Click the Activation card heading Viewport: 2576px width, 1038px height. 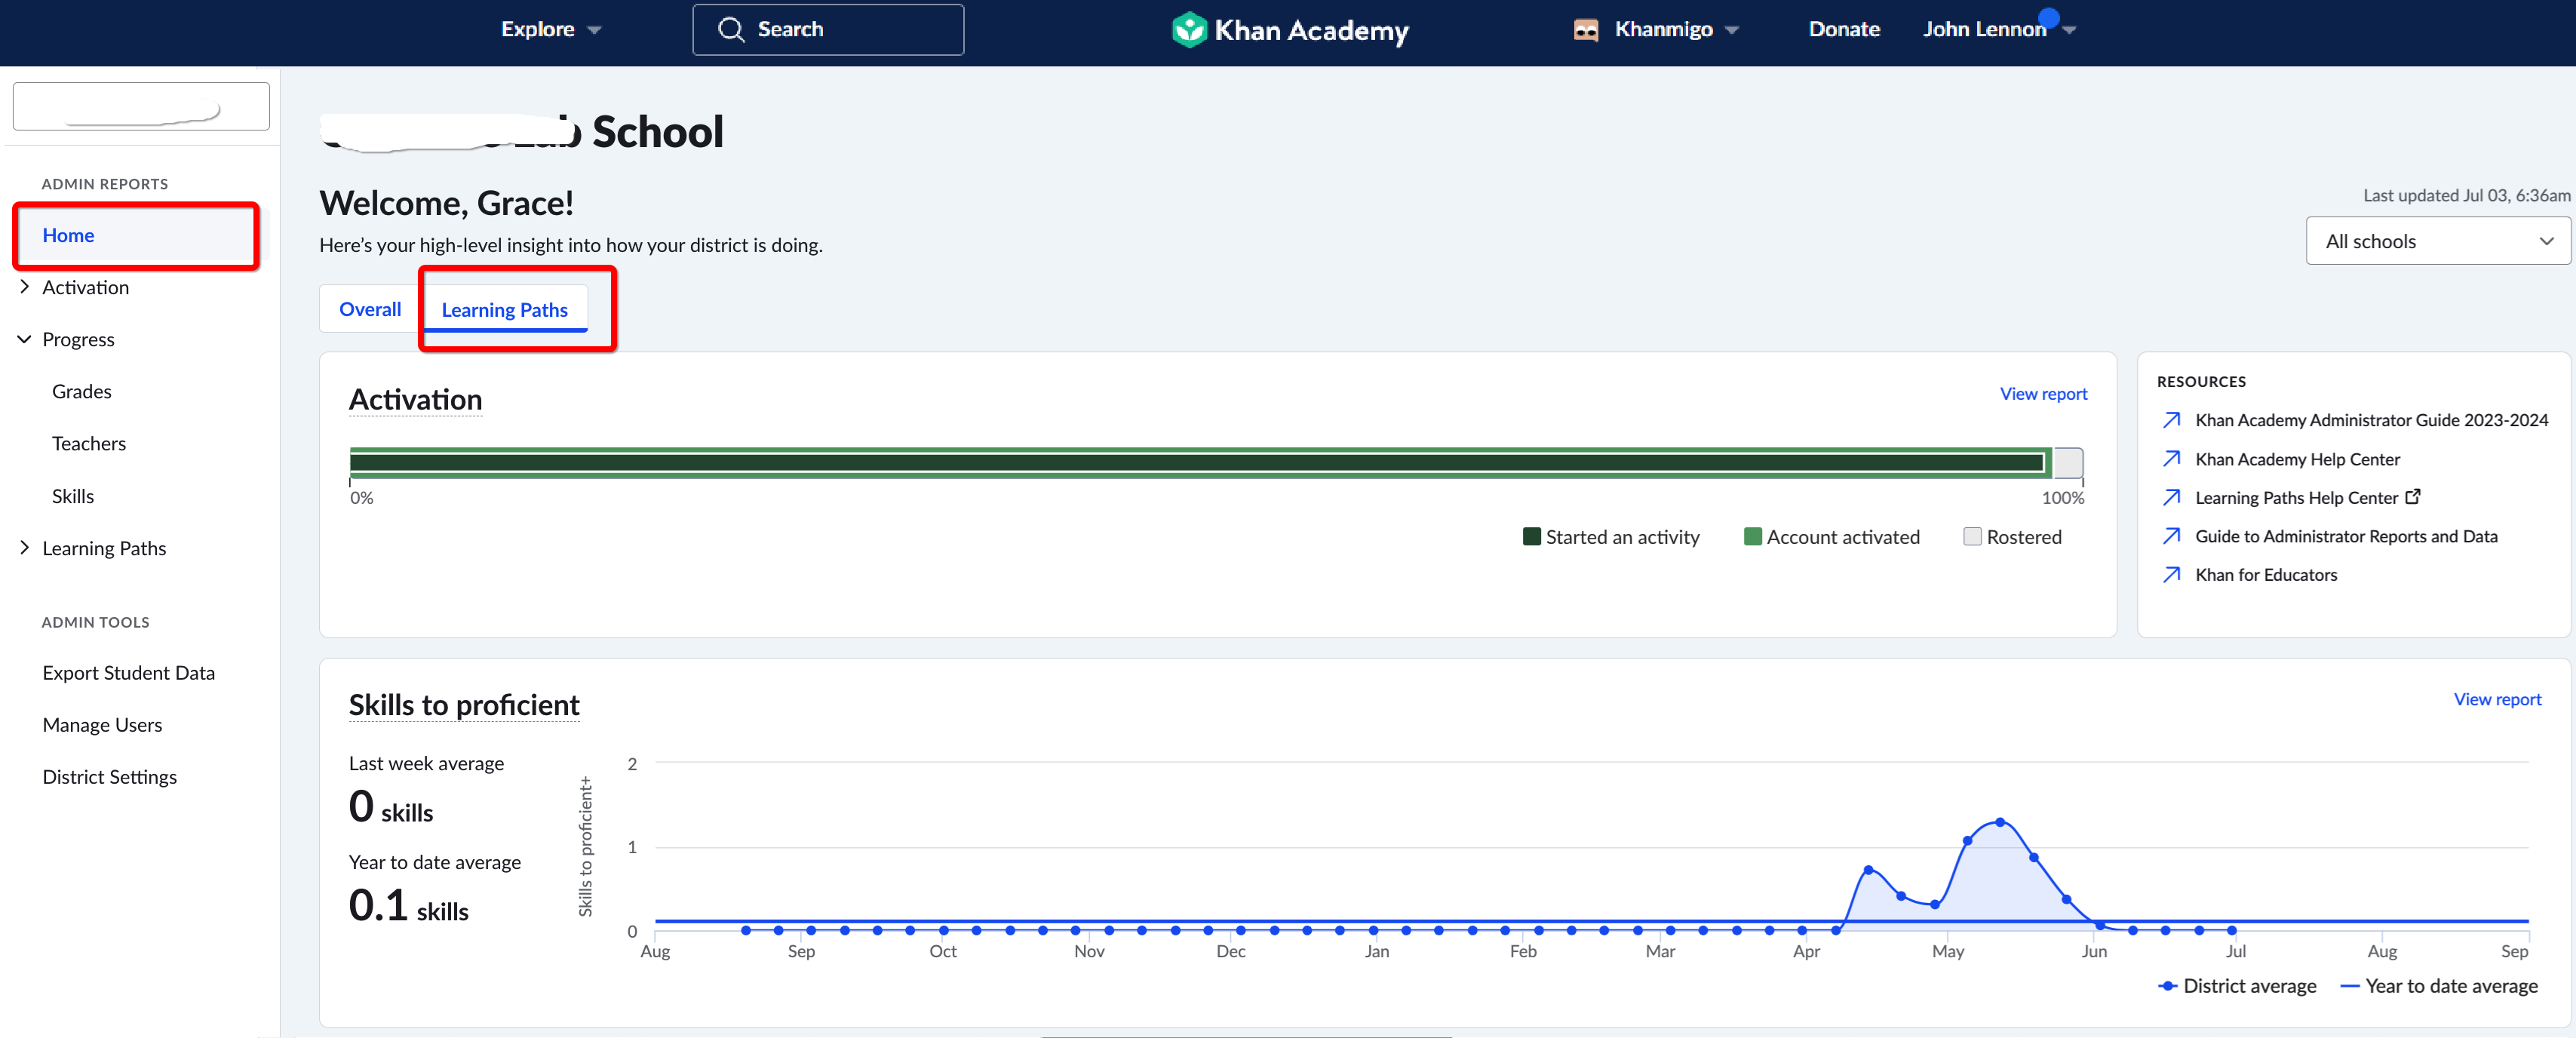click(x=415, y=399)
